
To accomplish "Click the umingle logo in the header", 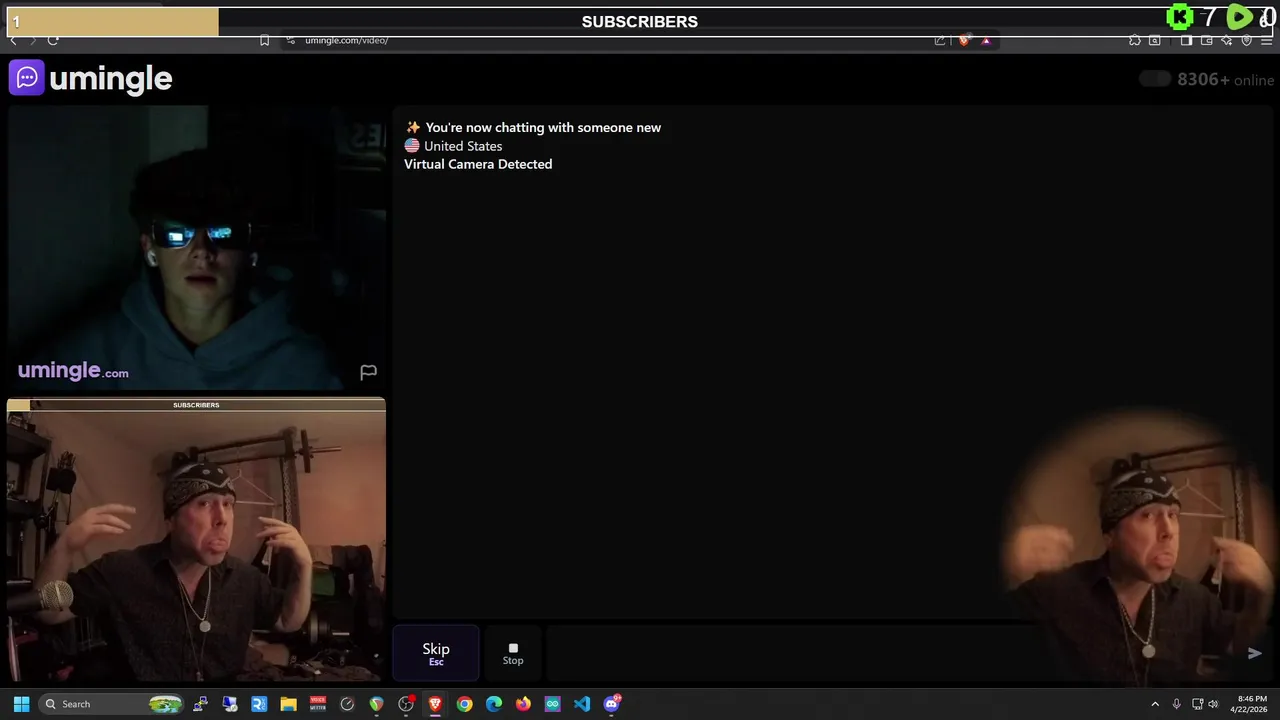I will (91, 78).
